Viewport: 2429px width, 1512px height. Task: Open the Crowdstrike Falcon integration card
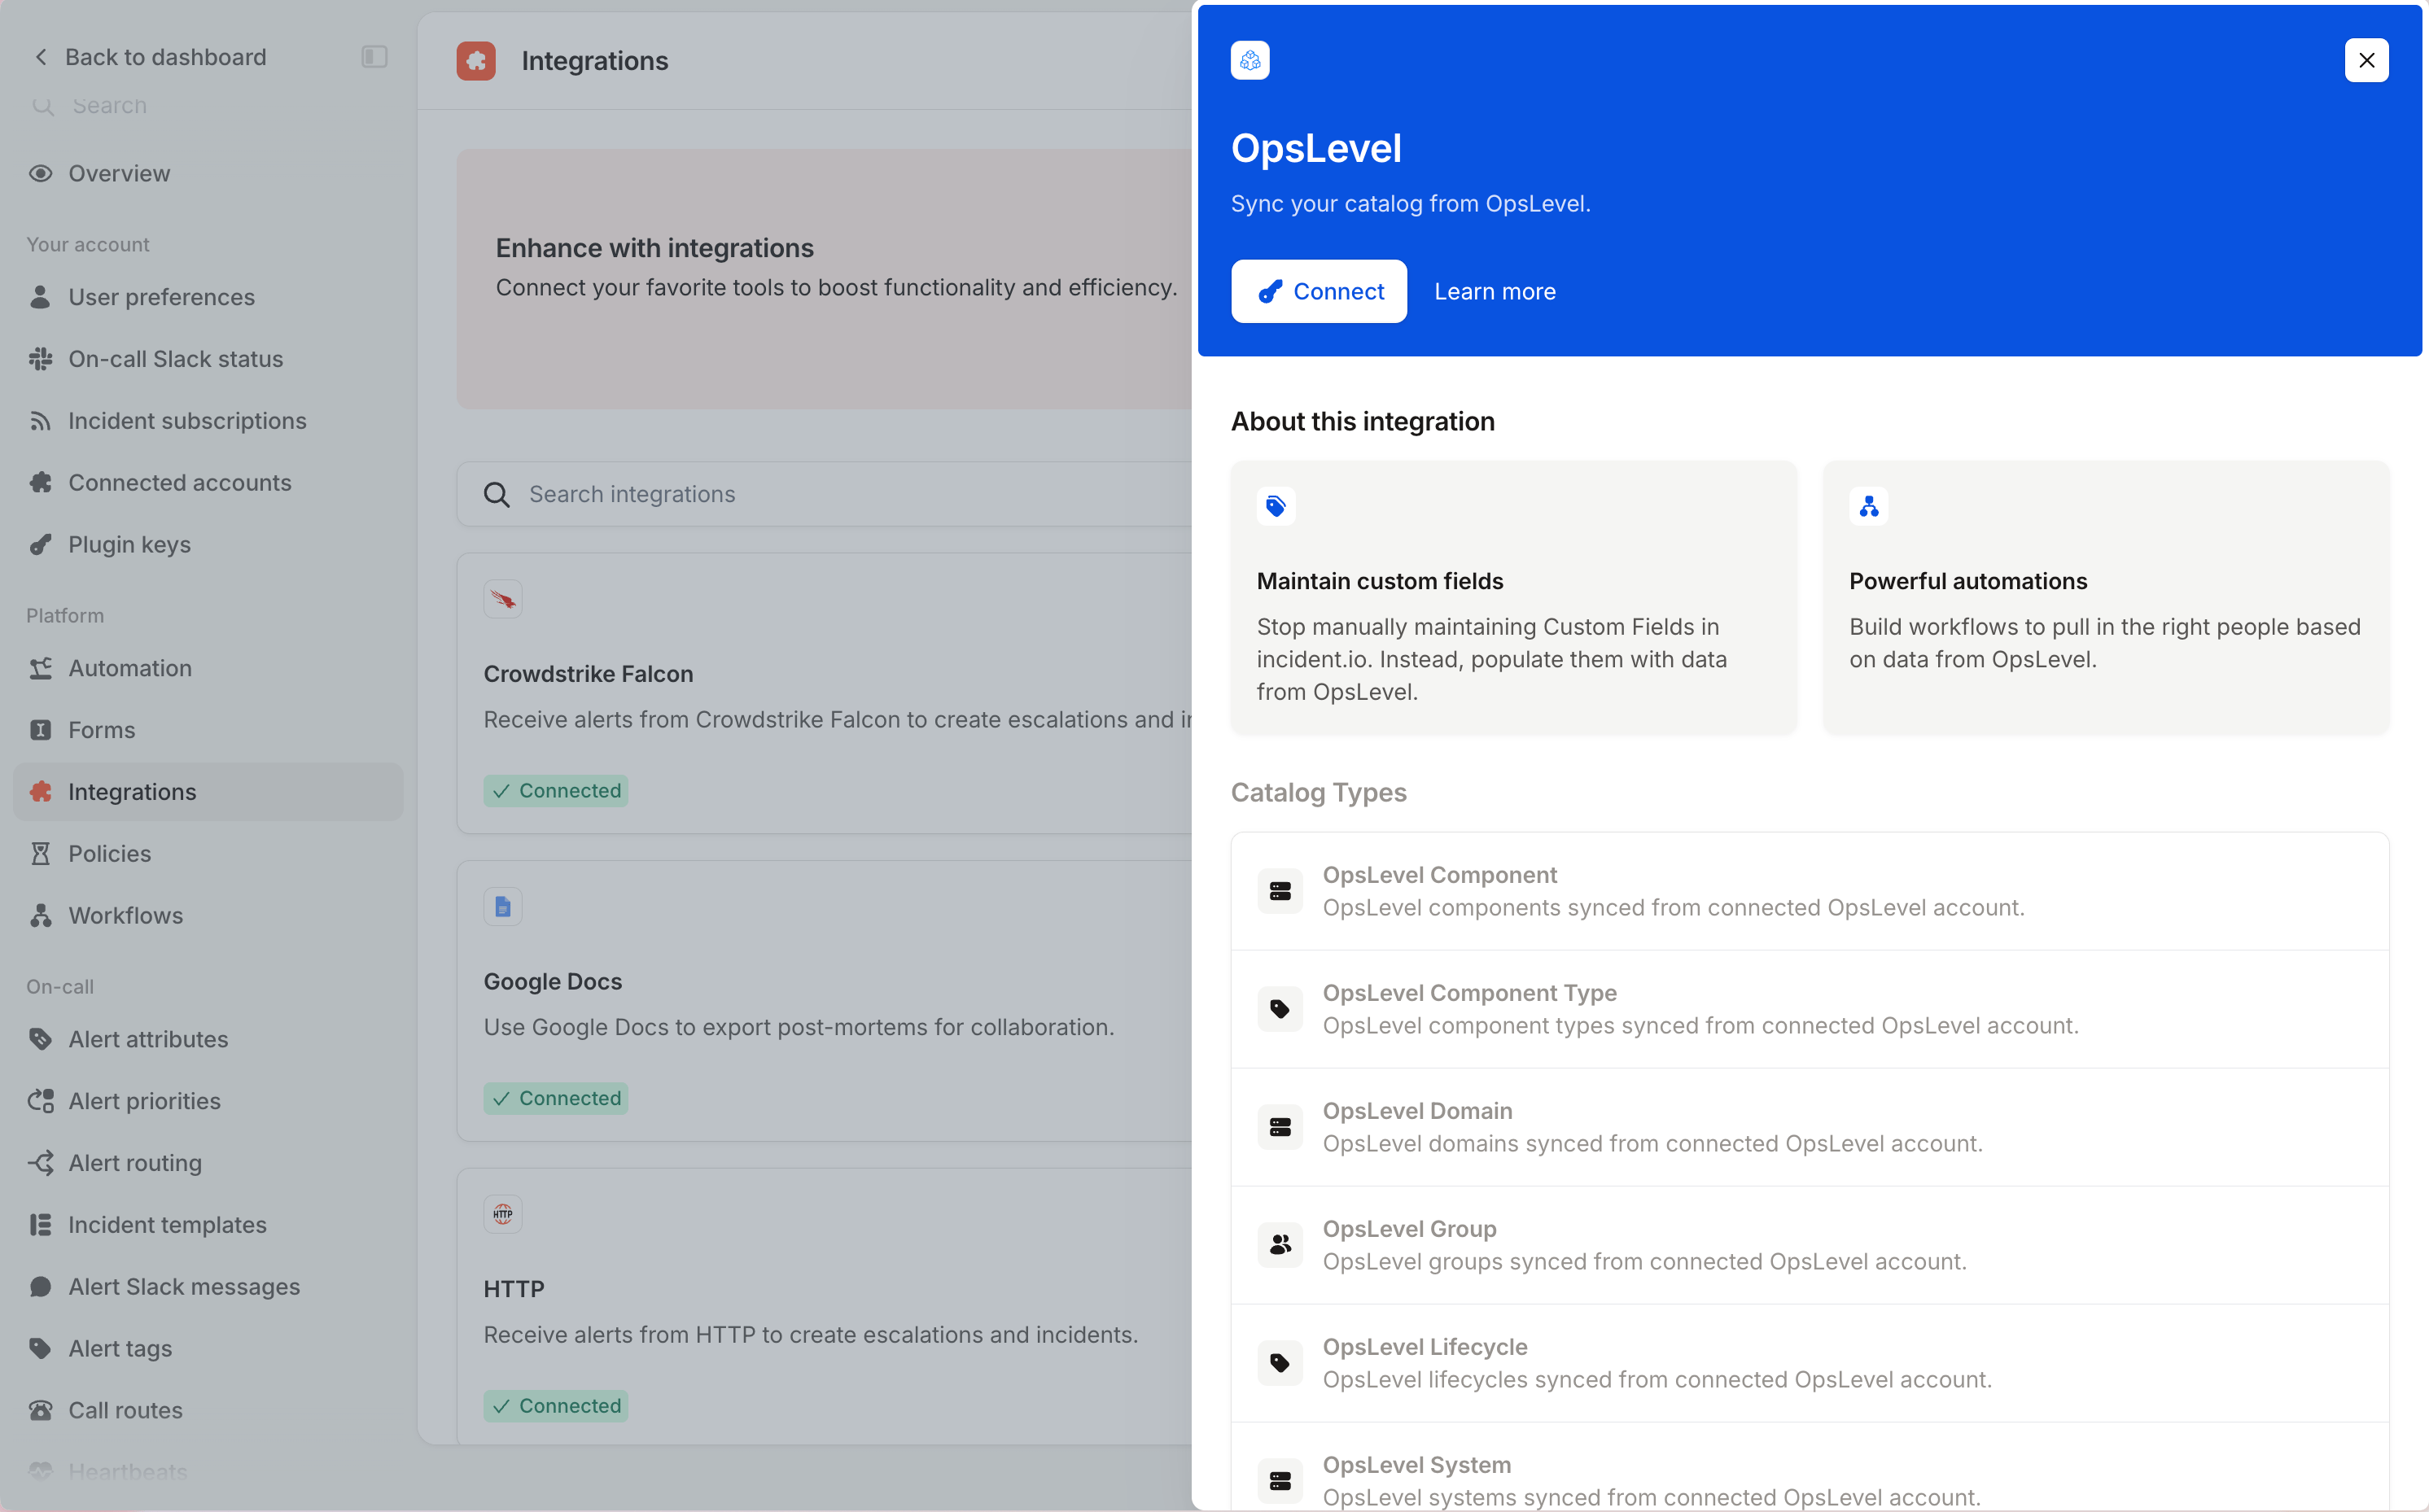[824, 693]
